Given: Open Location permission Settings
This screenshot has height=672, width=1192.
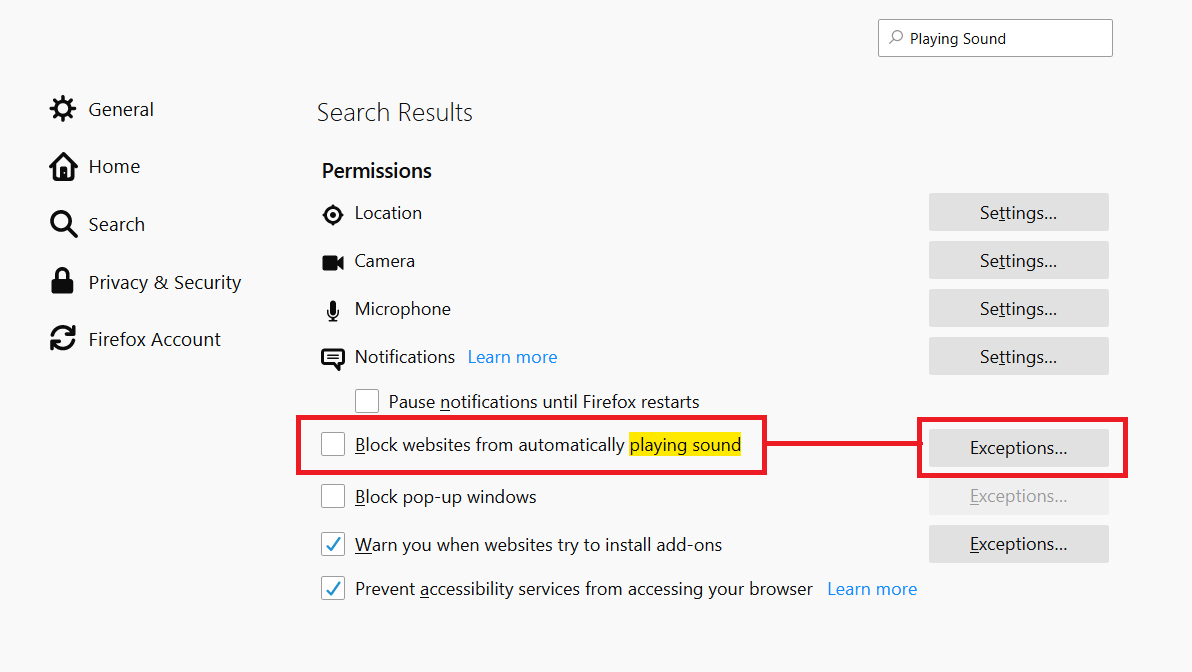Looking at the screenshot, I should [x=1018, y=213].
